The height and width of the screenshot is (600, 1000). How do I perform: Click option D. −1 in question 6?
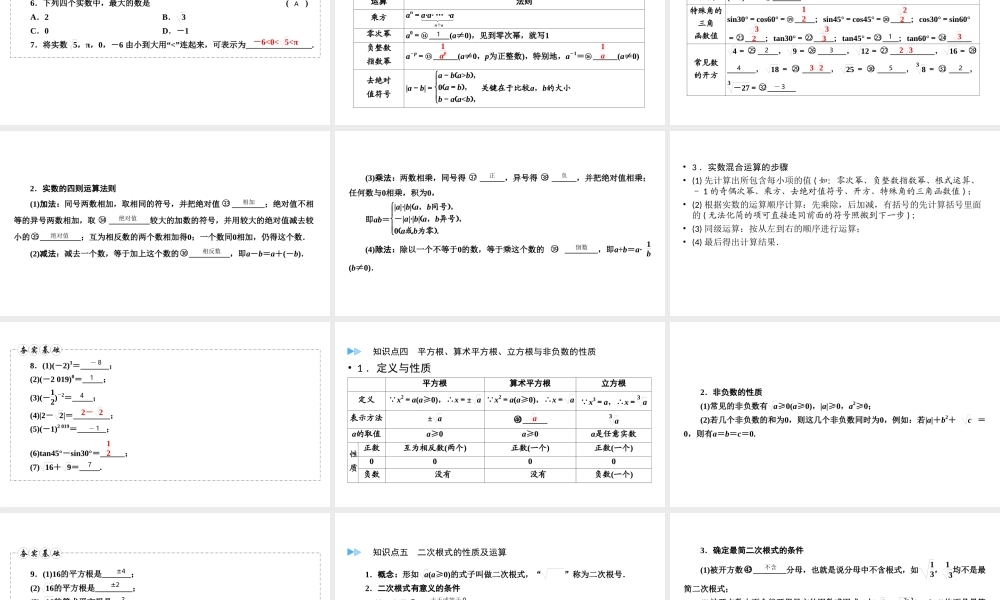(175, 31)
